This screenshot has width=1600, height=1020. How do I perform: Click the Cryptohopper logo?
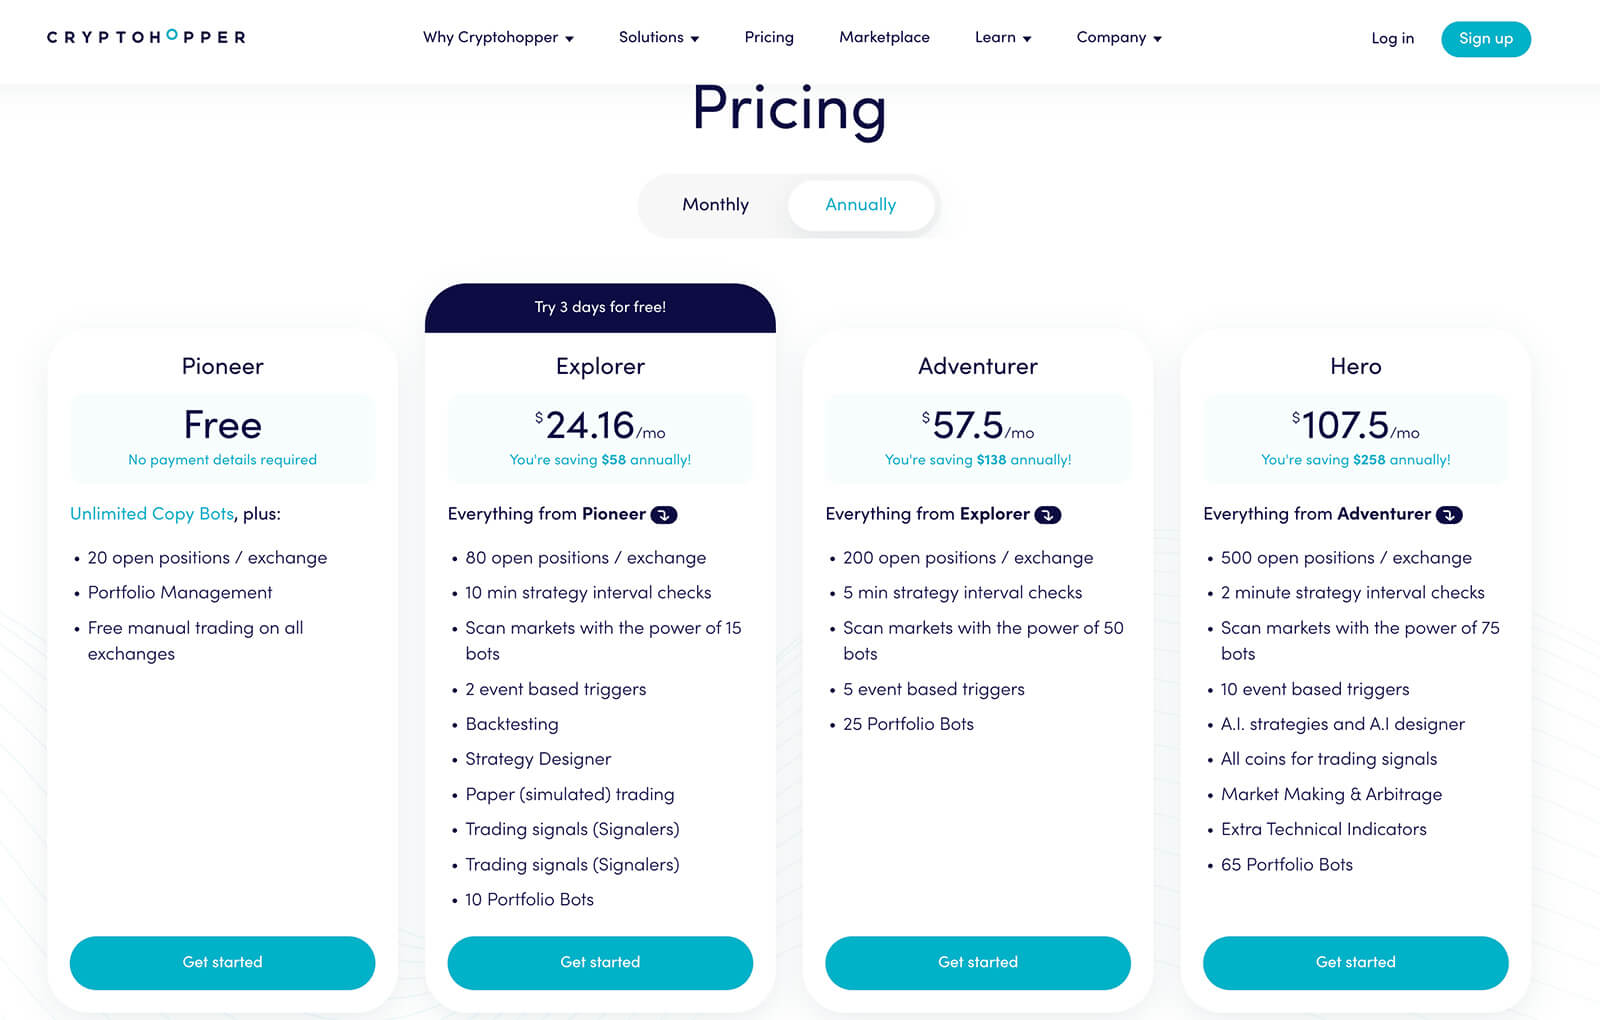(146, 37)
